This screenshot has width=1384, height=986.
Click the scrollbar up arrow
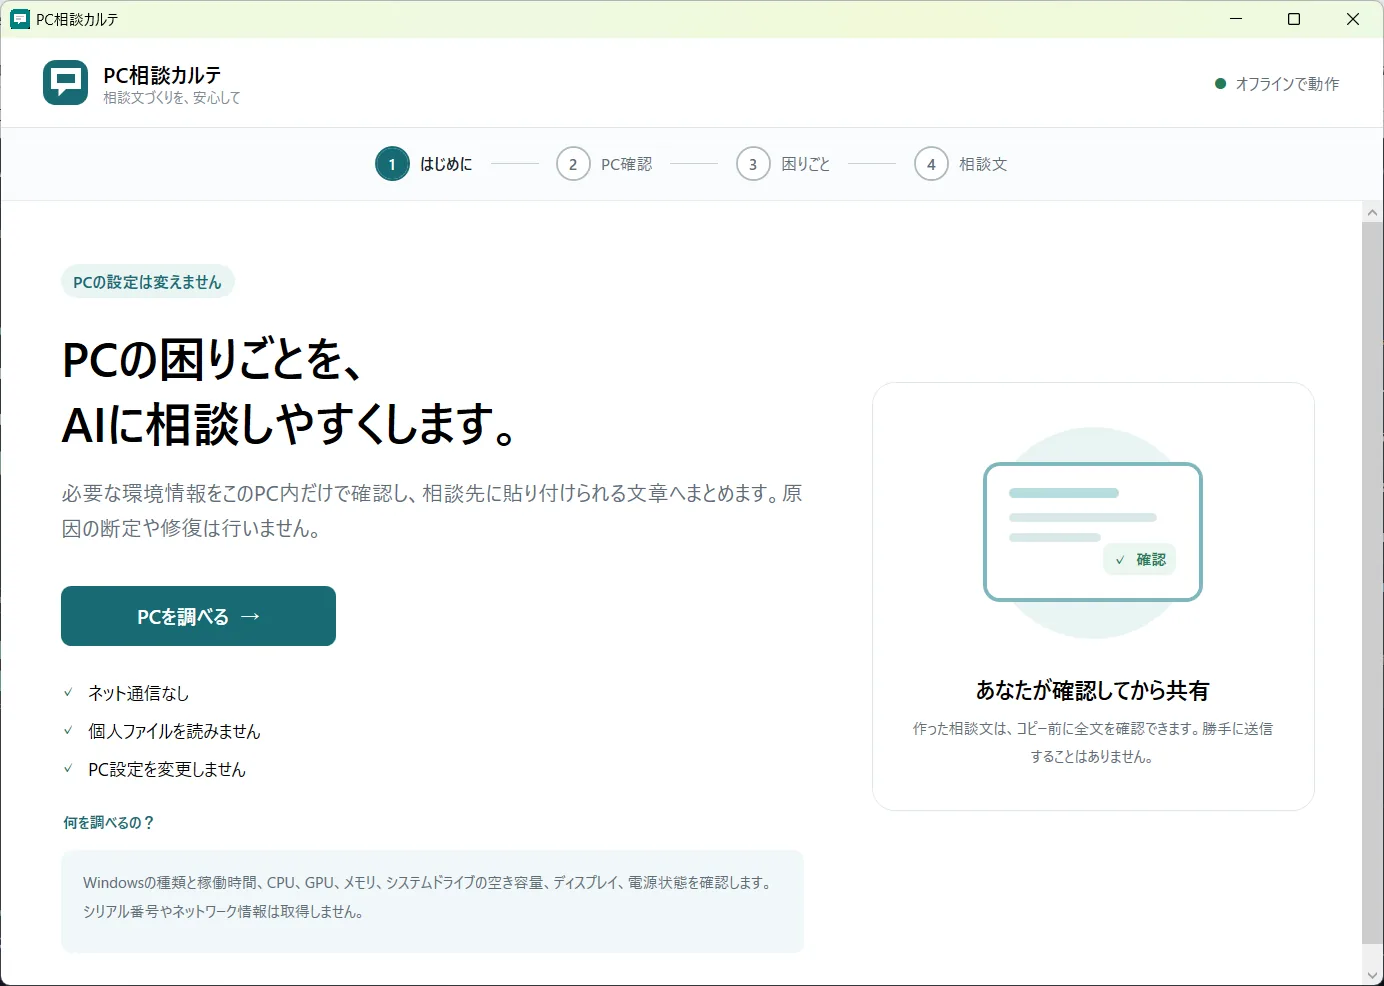point(1372,212)
